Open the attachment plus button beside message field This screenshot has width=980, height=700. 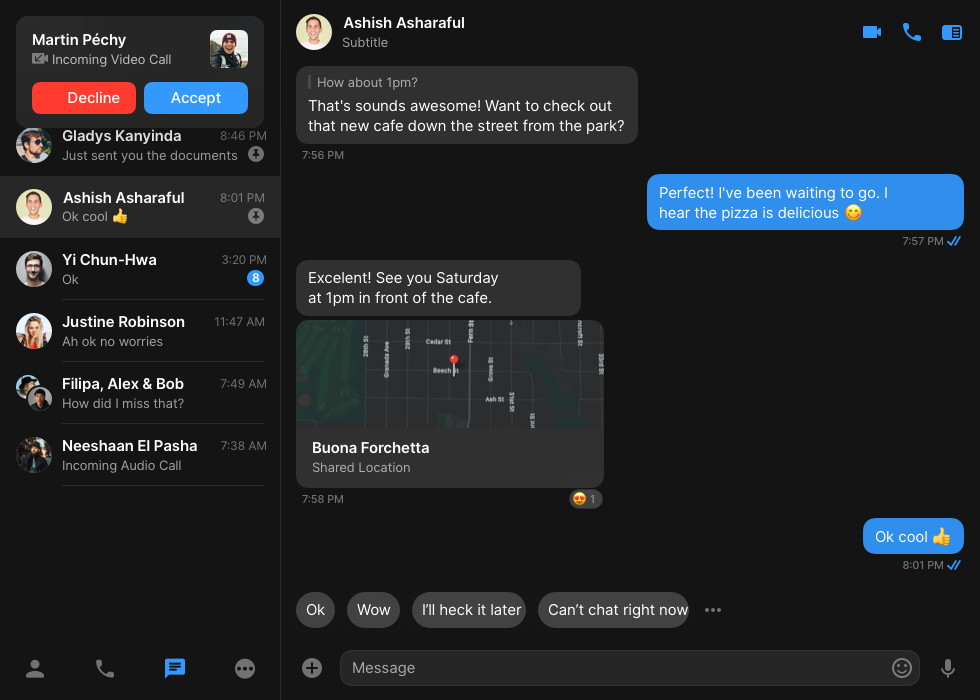pos(311,667)
